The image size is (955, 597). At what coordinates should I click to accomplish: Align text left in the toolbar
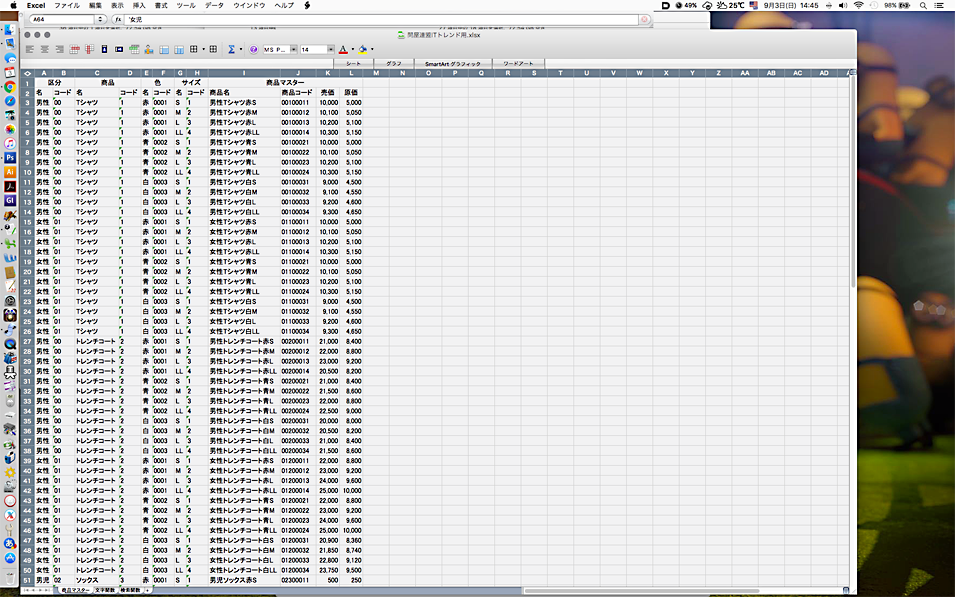pyautogui.click(x=30, y=49)
